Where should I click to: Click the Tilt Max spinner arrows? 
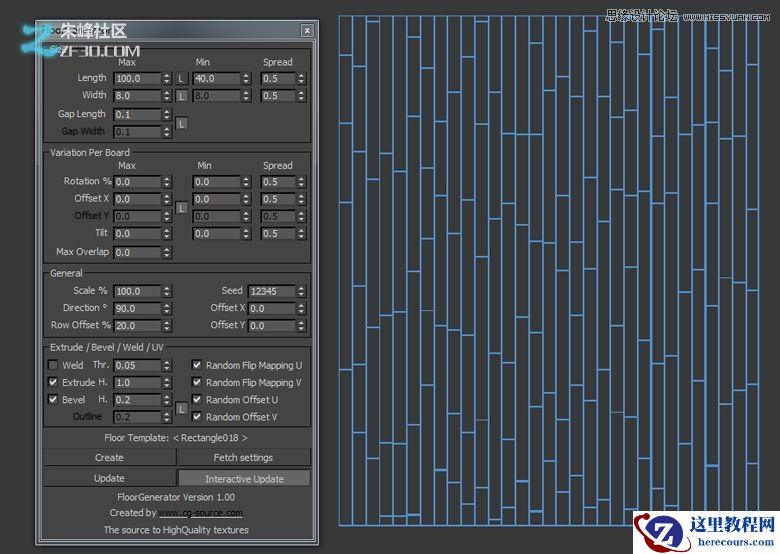[167, 234]
